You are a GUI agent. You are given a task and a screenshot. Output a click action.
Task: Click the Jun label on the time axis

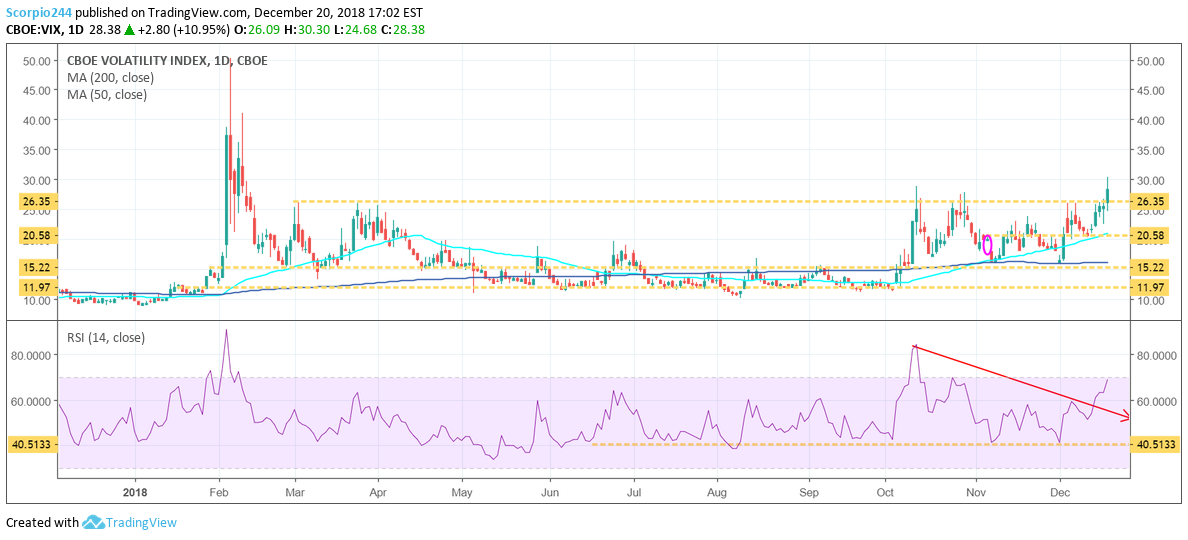pos(549,492)
